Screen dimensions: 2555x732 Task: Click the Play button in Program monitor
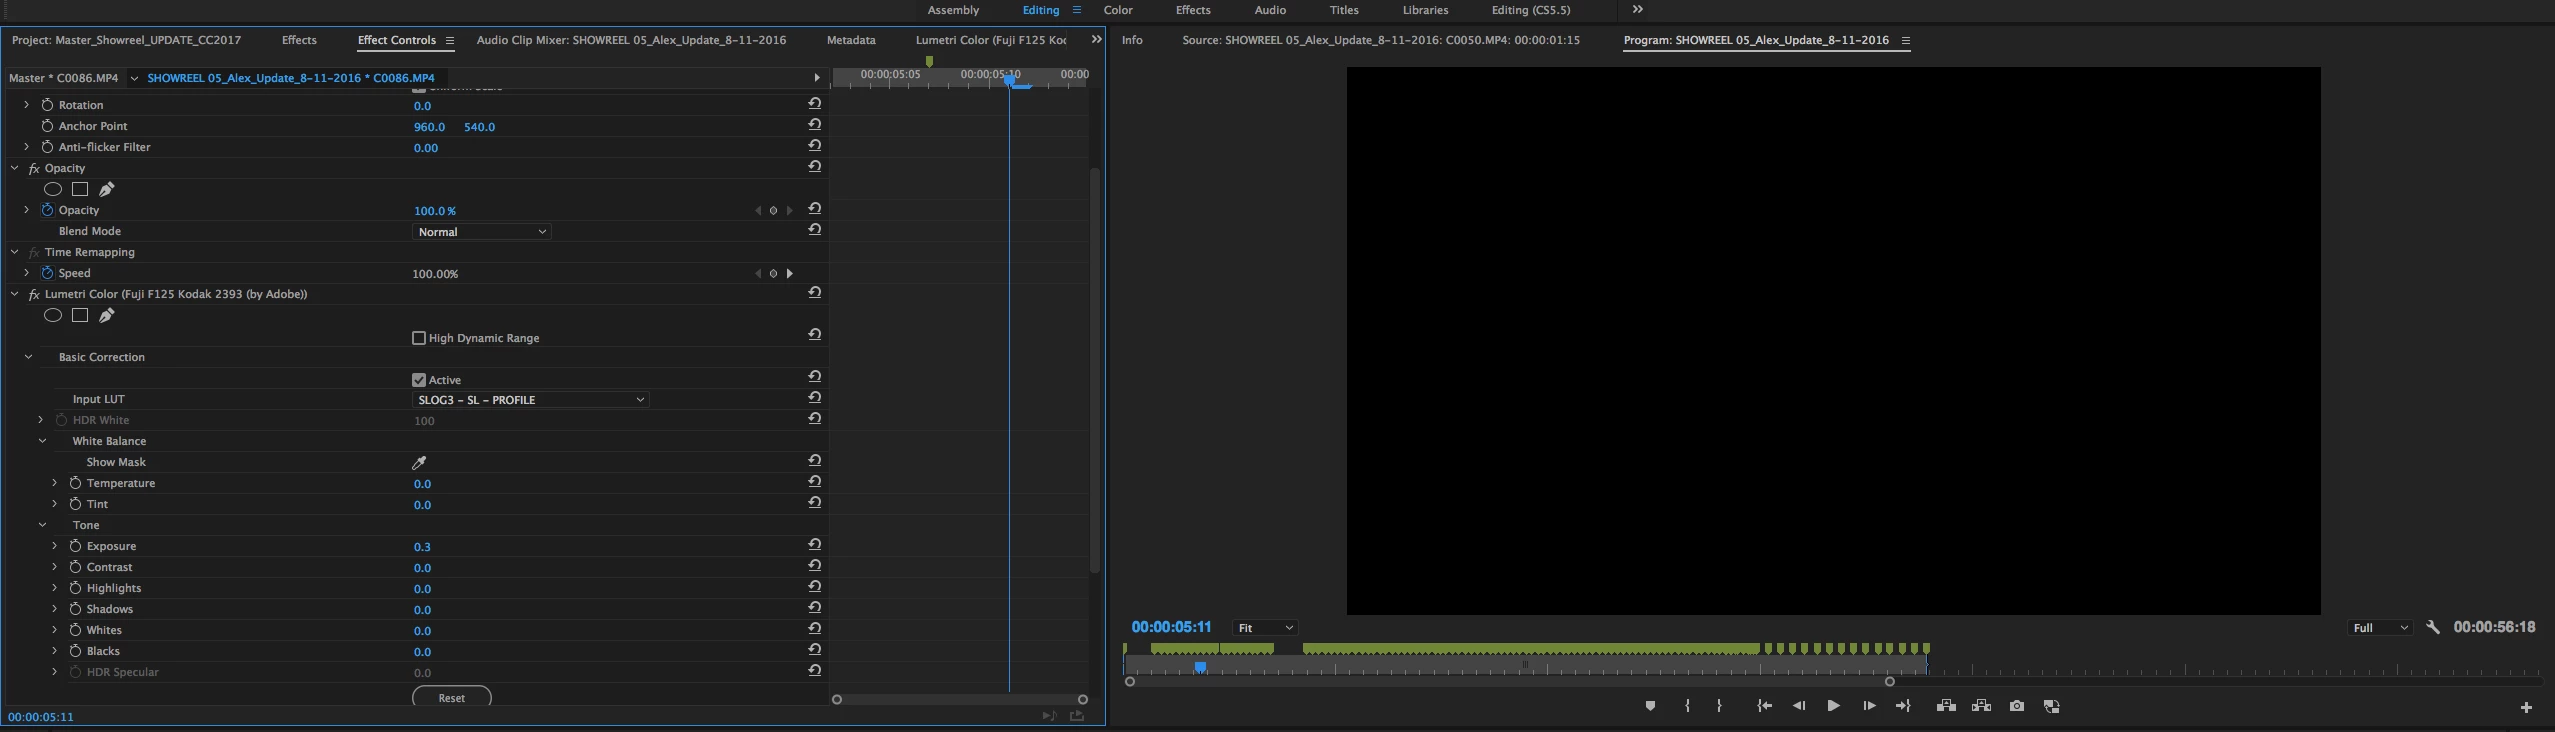[x=1833, y=706]
